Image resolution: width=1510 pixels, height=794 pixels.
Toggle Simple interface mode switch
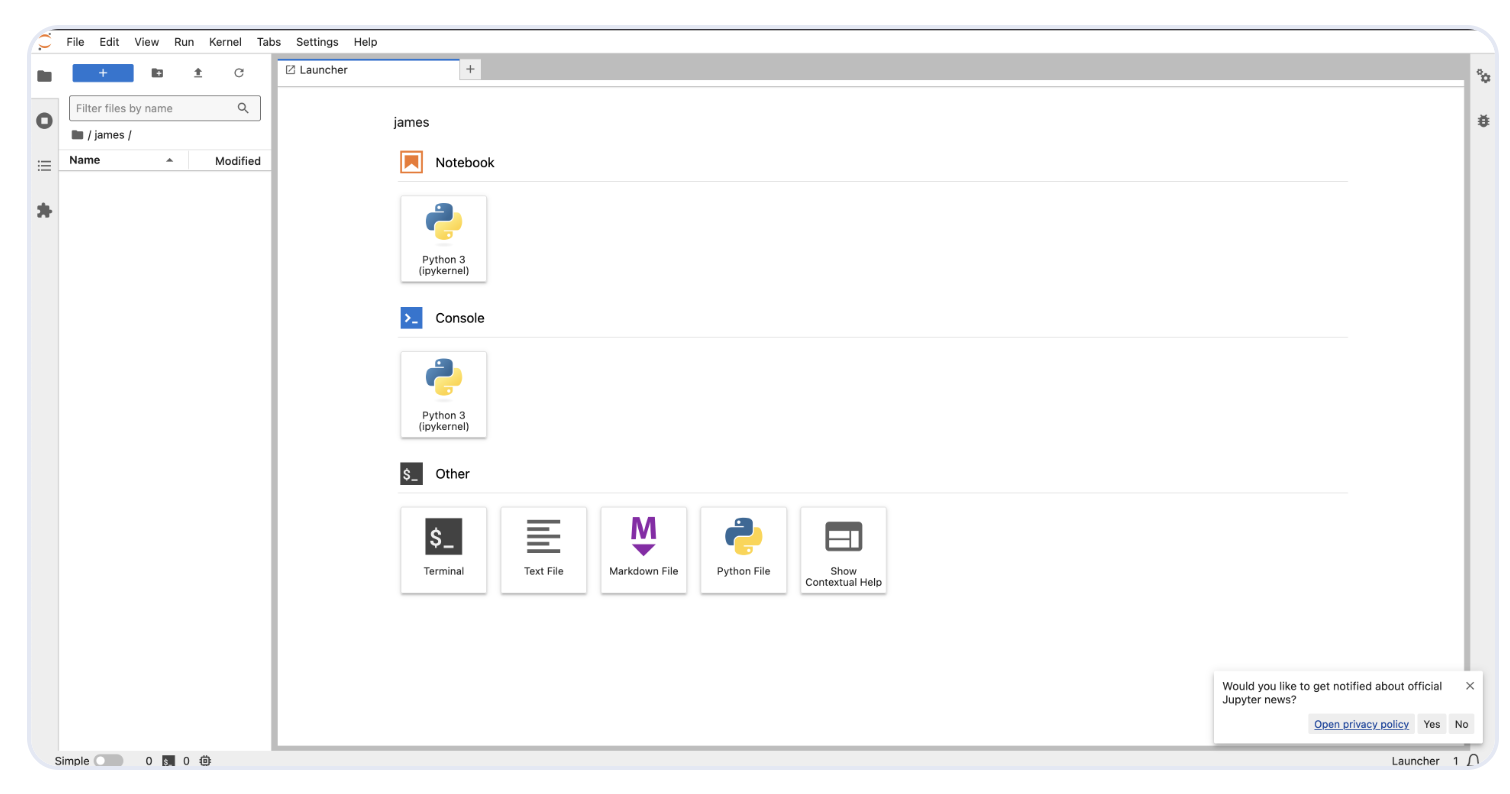click(108, 761)
